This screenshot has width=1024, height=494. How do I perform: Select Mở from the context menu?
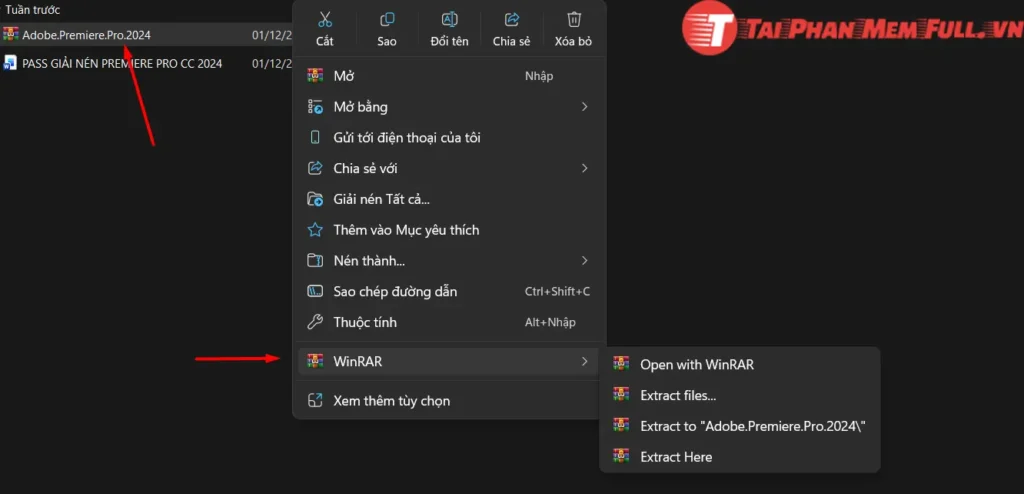click(448, 76)
